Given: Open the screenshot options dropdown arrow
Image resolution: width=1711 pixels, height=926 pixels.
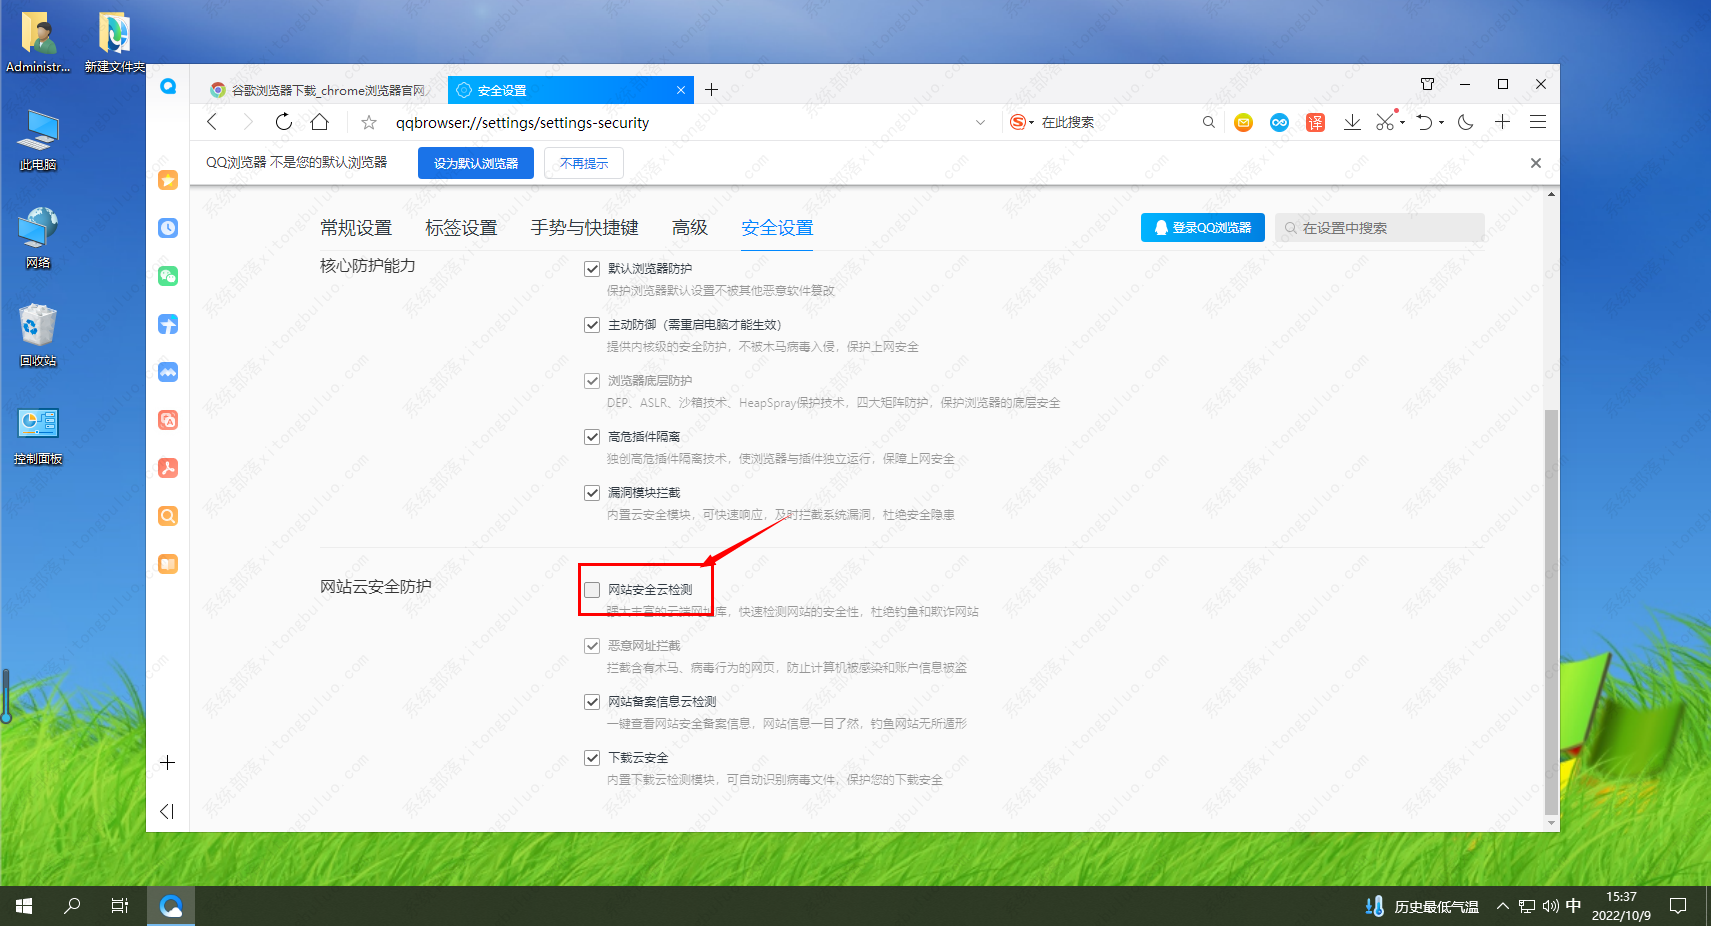Looking at the screenshot, I should coord(1400,122).
